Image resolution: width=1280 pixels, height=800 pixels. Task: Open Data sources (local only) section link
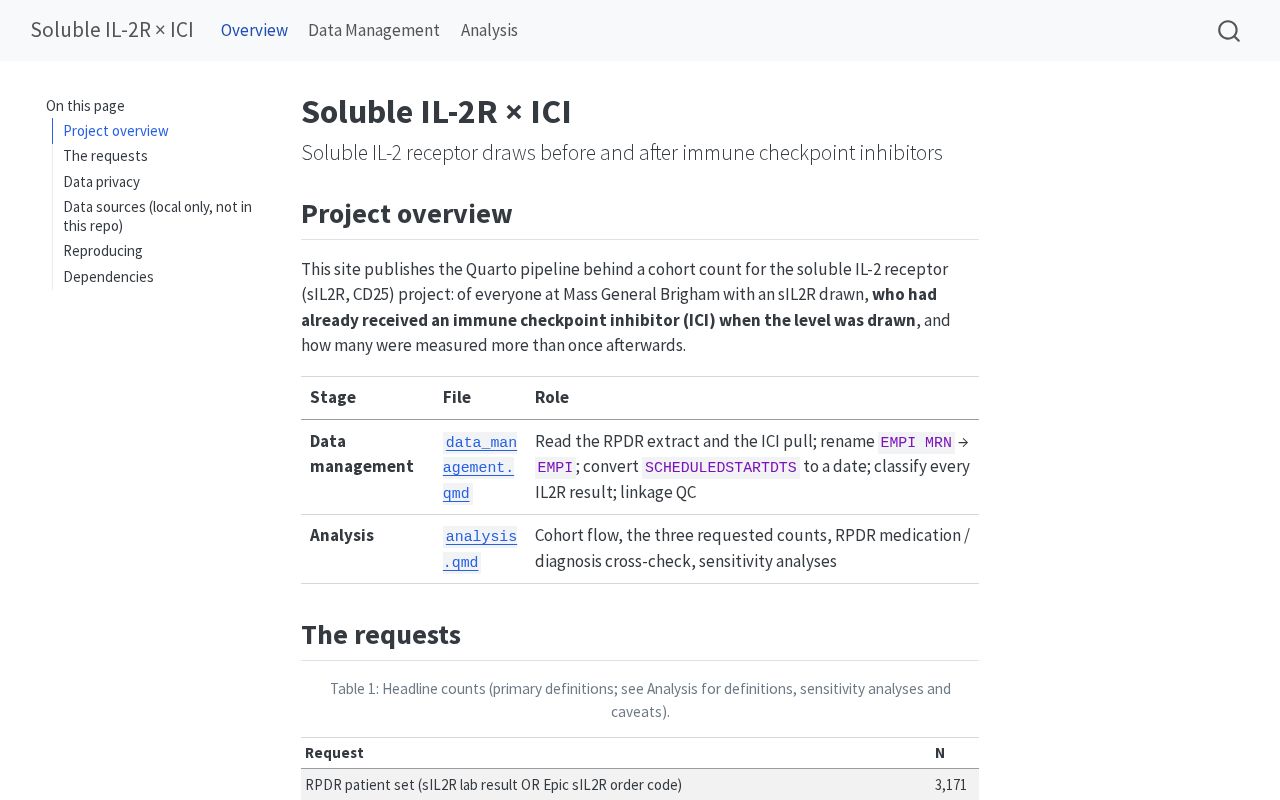(157, 216)
